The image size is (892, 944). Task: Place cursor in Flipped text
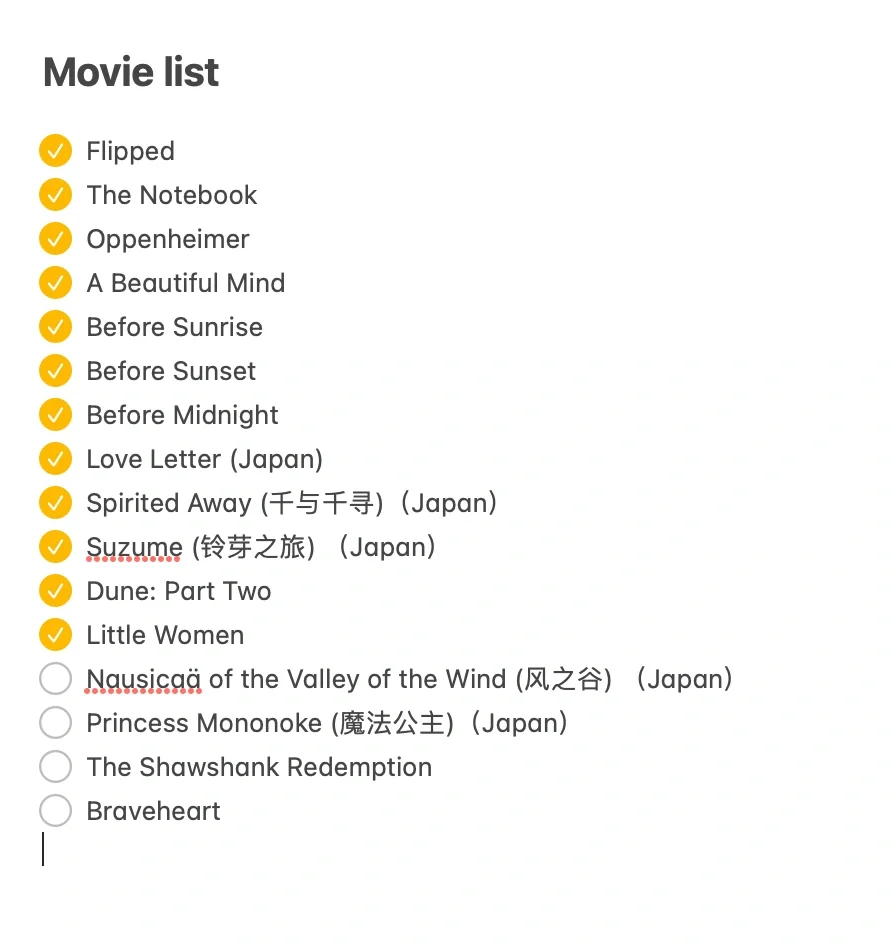(x=131, y=151)
